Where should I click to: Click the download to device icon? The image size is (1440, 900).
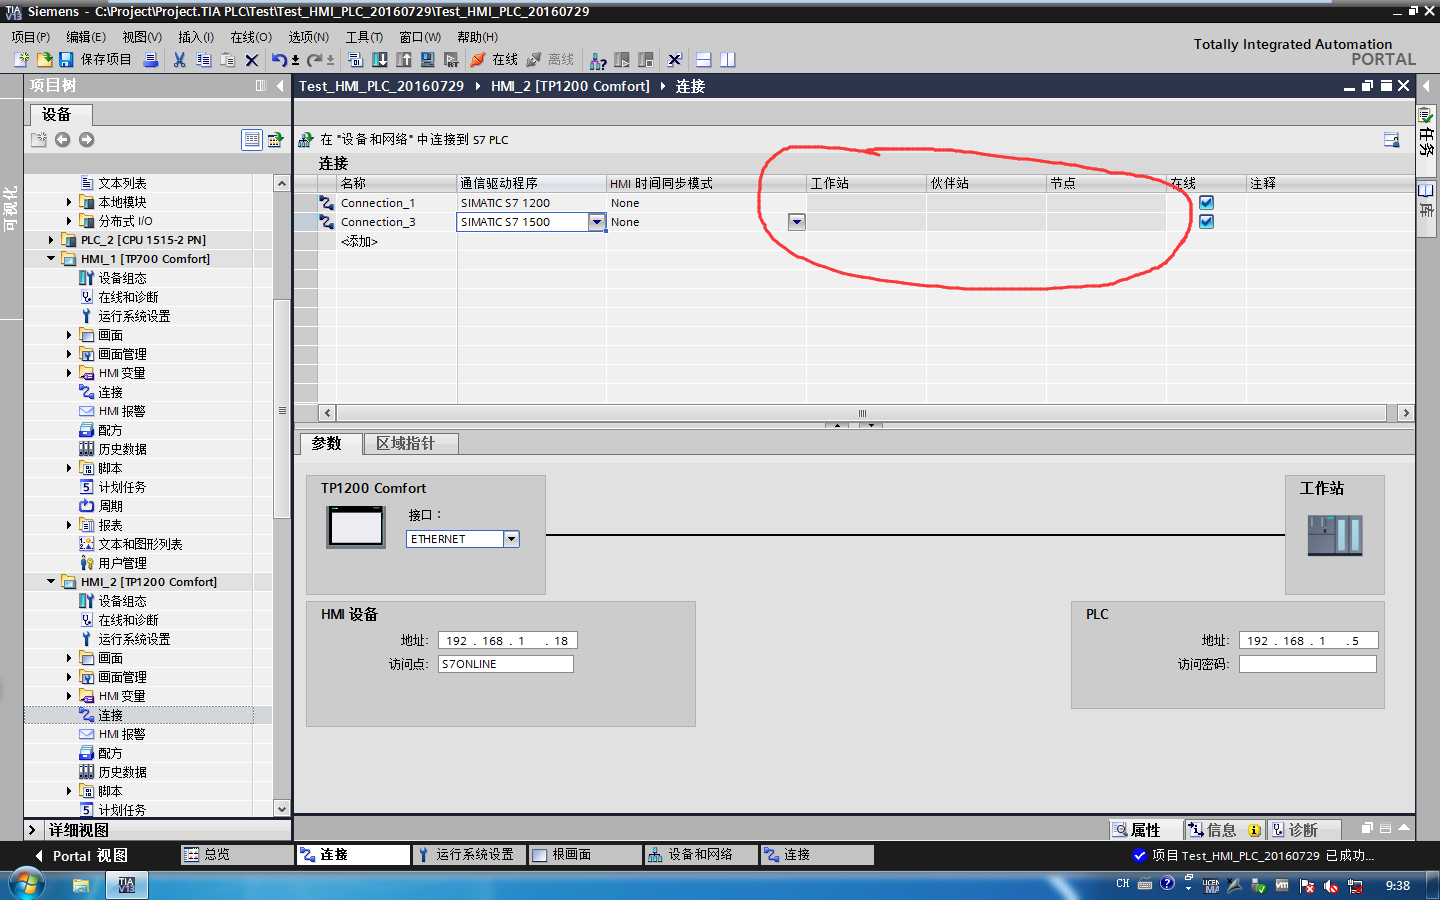pyautogui.click(x=380, y=60)
